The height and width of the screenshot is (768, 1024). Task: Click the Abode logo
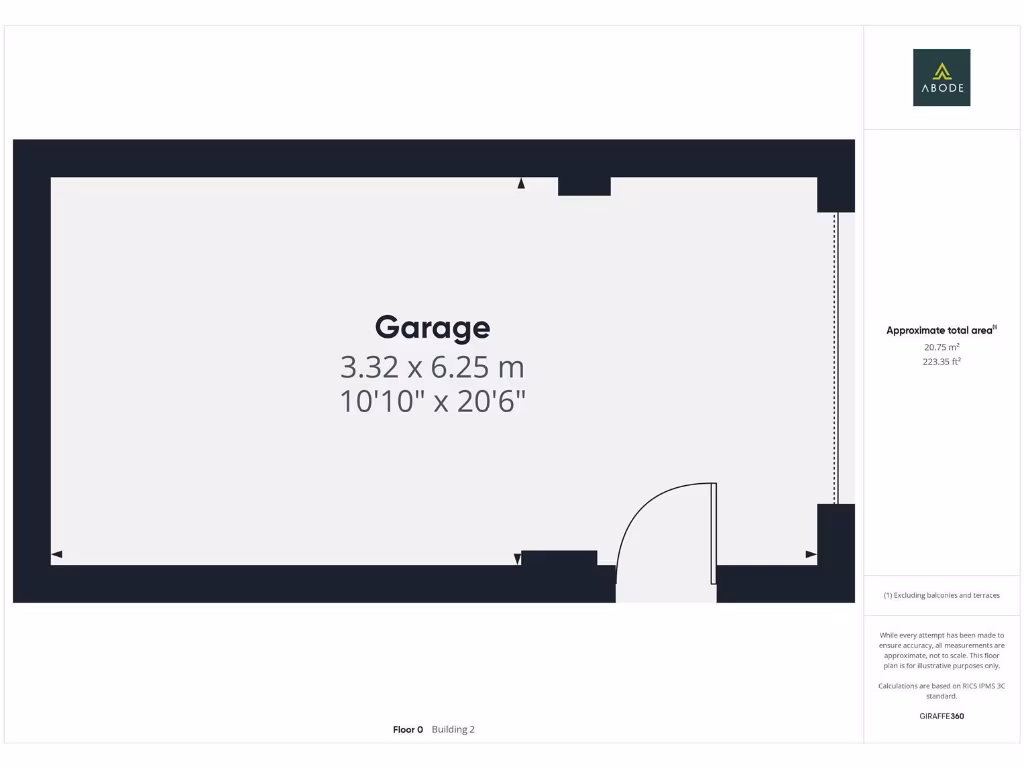pyautogui.click(x=941, y=77)
